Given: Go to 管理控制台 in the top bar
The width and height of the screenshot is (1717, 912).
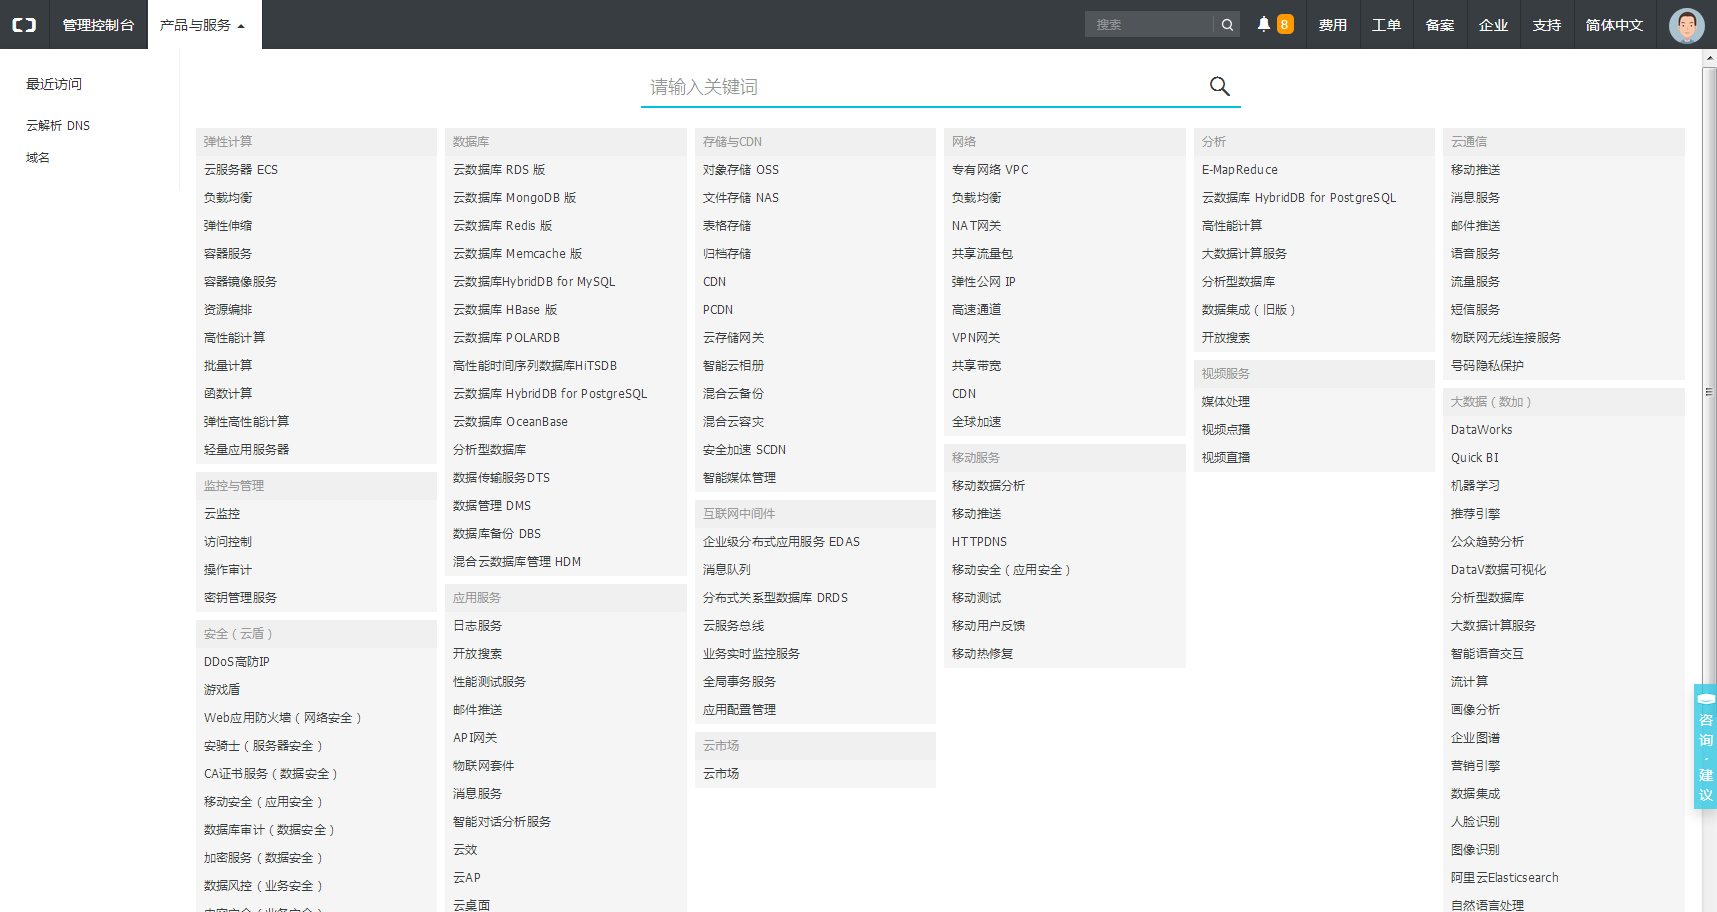Looking at the screenshot, I should click(x=98, y=25).
